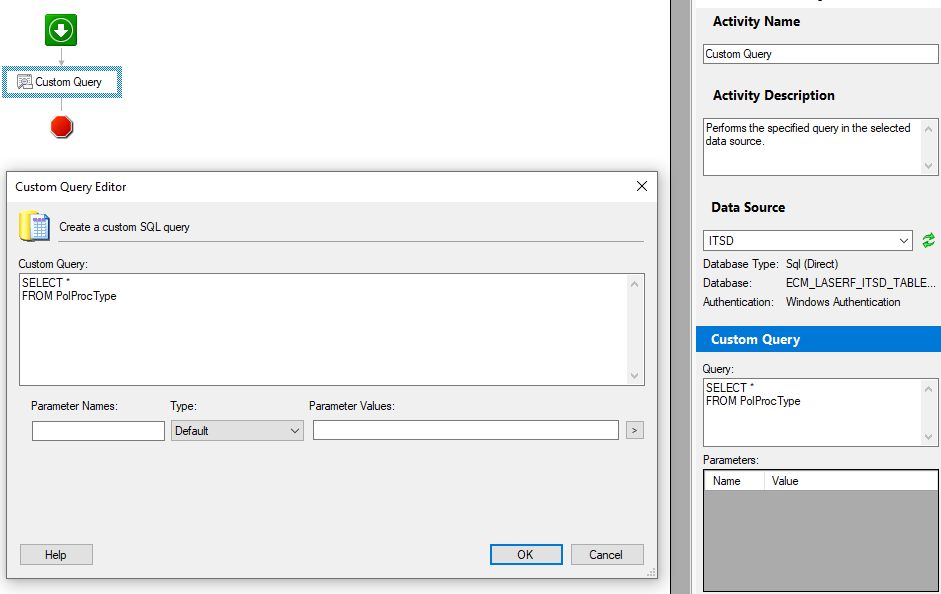Screen dimensions: 941x594
Task: Open Help for the query editor
Action: (56, 554)
